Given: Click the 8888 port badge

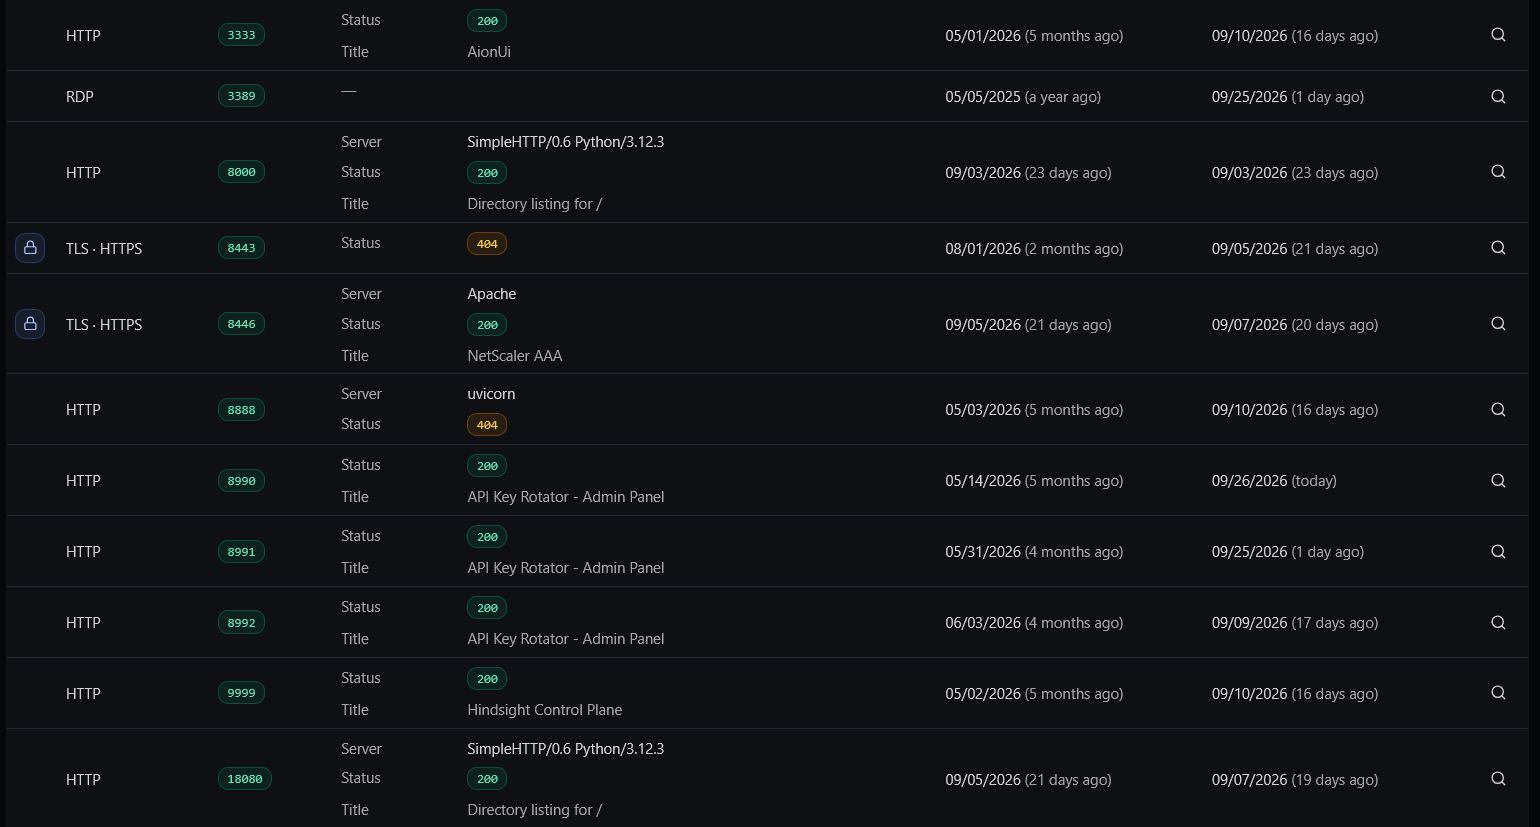Looking at the screenshot, I should (241, 410).
